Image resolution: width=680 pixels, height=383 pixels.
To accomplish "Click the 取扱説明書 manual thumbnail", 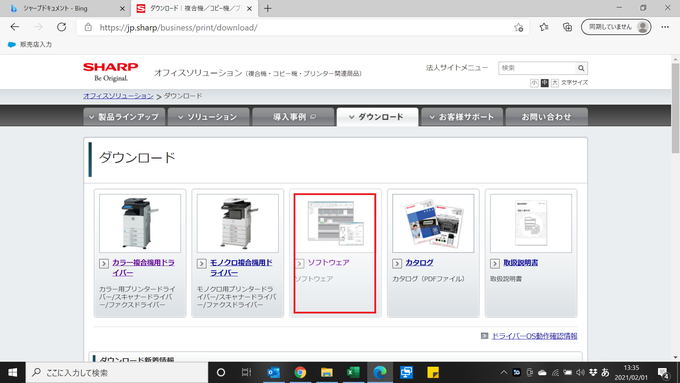I will coord(531,223).
